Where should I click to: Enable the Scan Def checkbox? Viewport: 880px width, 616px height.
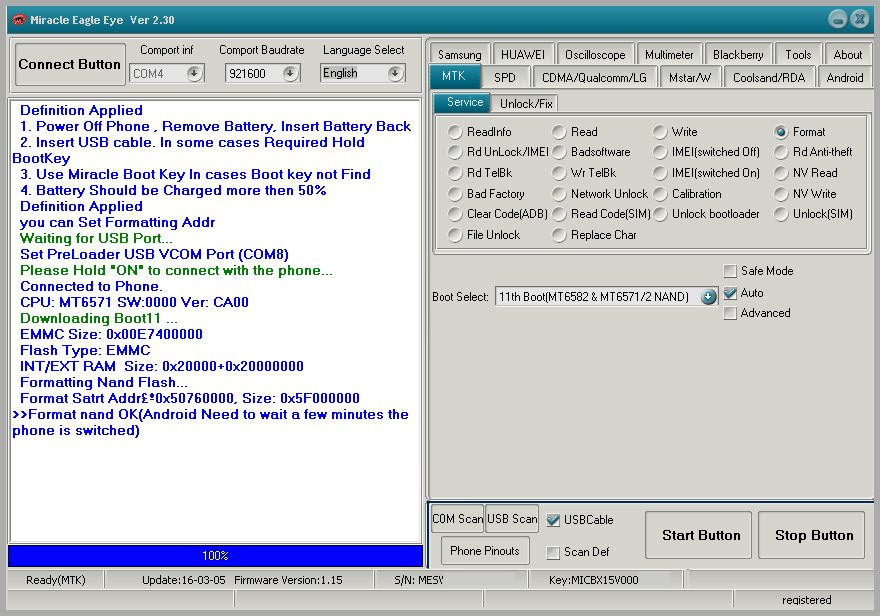553,553
